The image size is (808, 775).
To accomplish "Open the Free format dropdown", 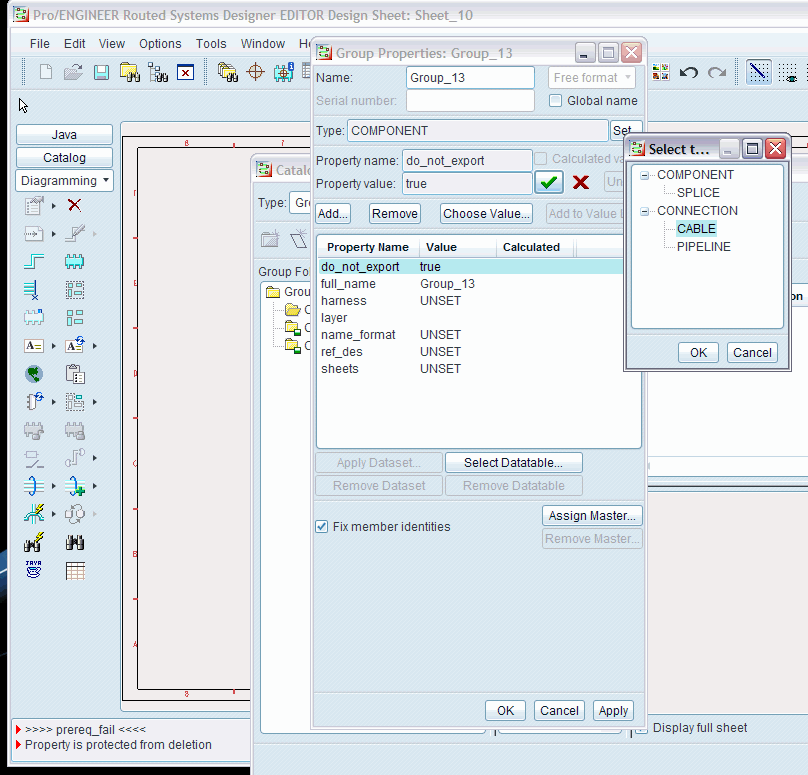I will (x=592, y=78).
